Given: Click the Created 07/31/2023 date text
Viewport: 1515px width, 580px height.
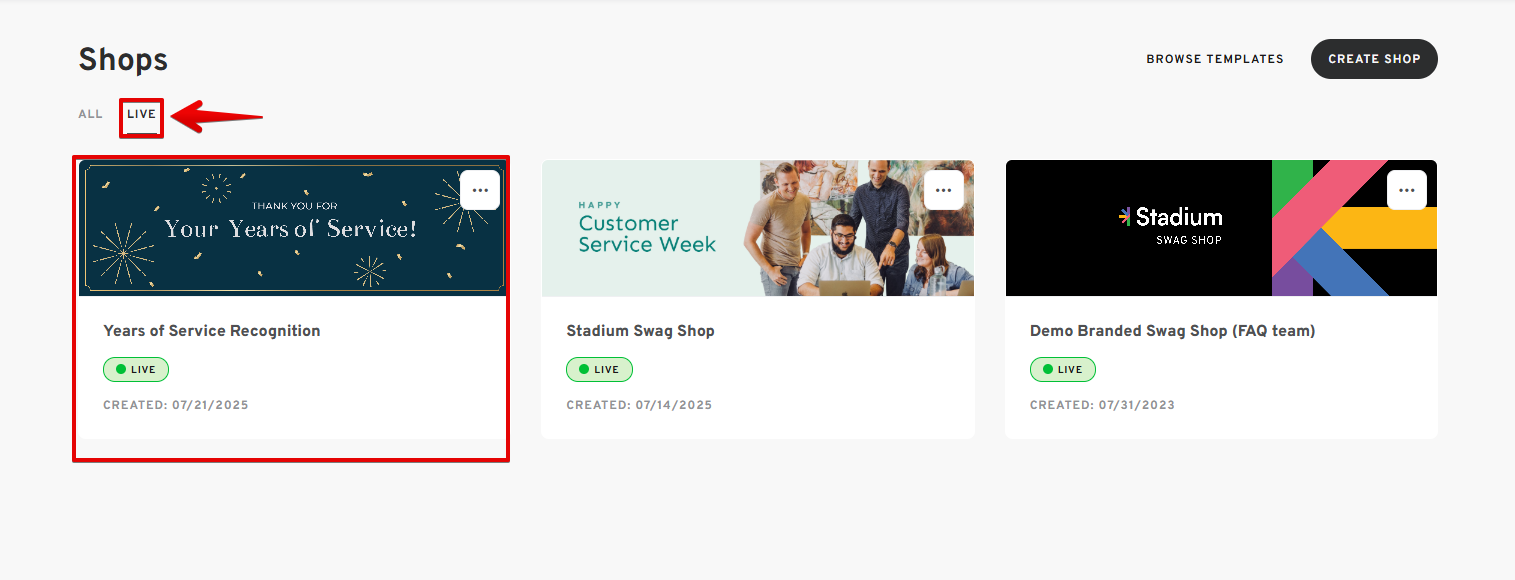Looking at the screenshot, I should [x=1102, y=405].
